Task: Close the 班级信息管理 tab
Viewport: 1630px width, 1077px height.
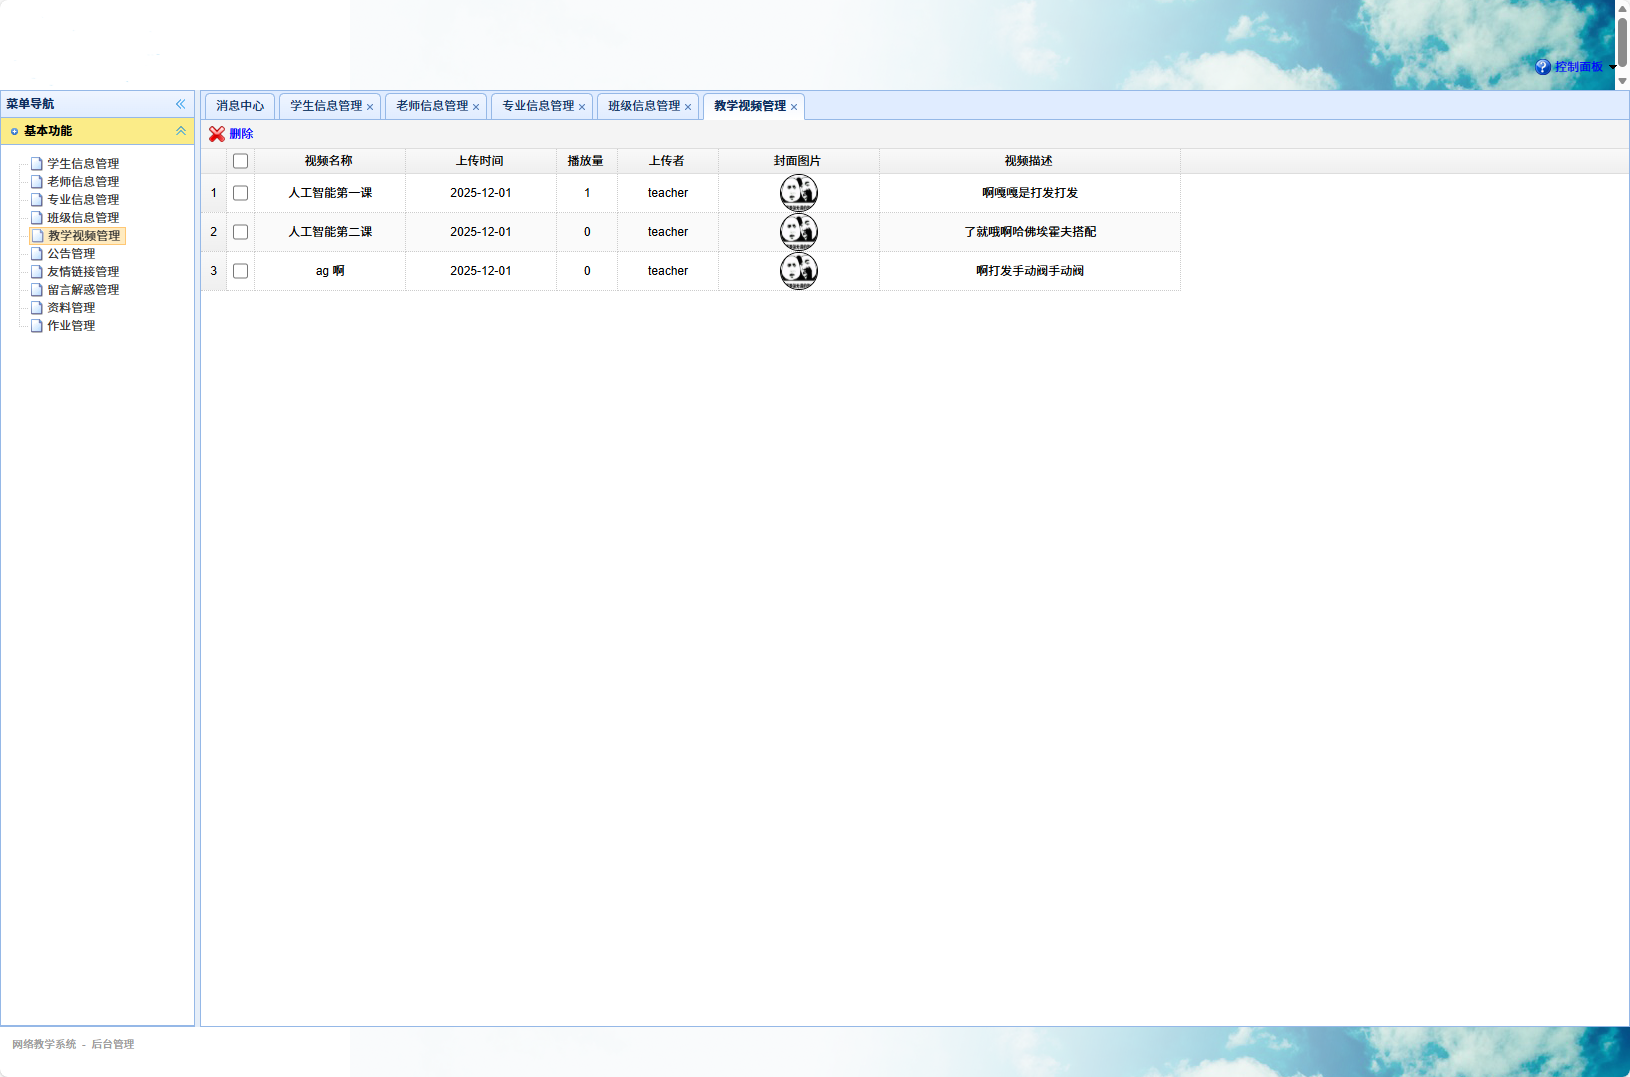Action: 688,107
